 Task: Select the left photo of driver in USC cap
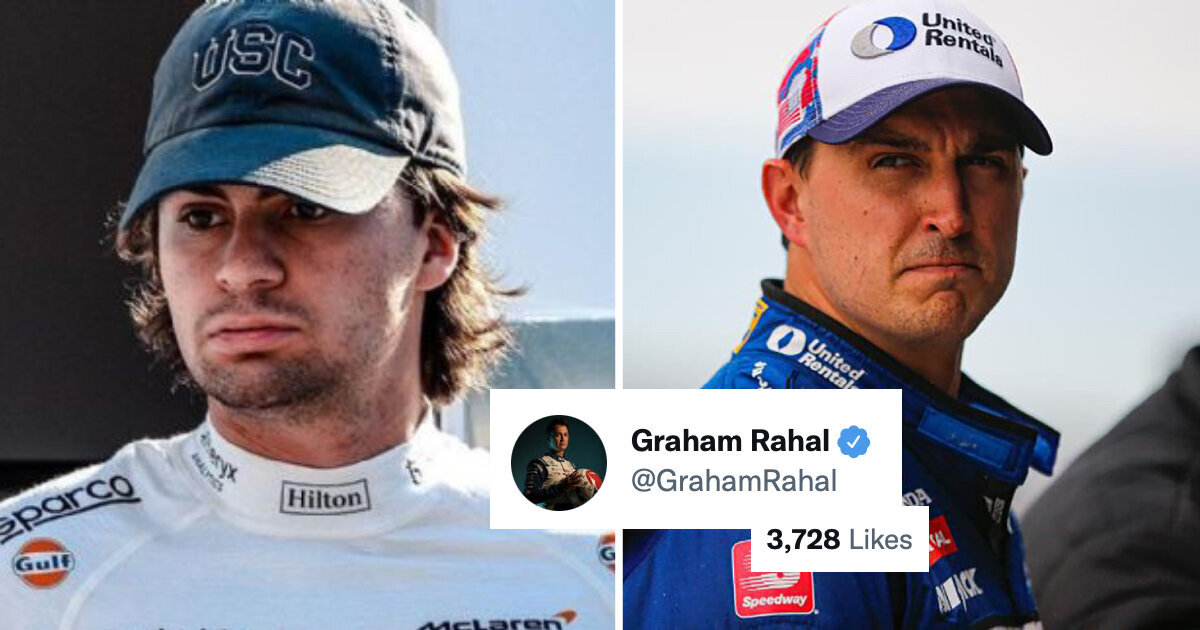307,315
